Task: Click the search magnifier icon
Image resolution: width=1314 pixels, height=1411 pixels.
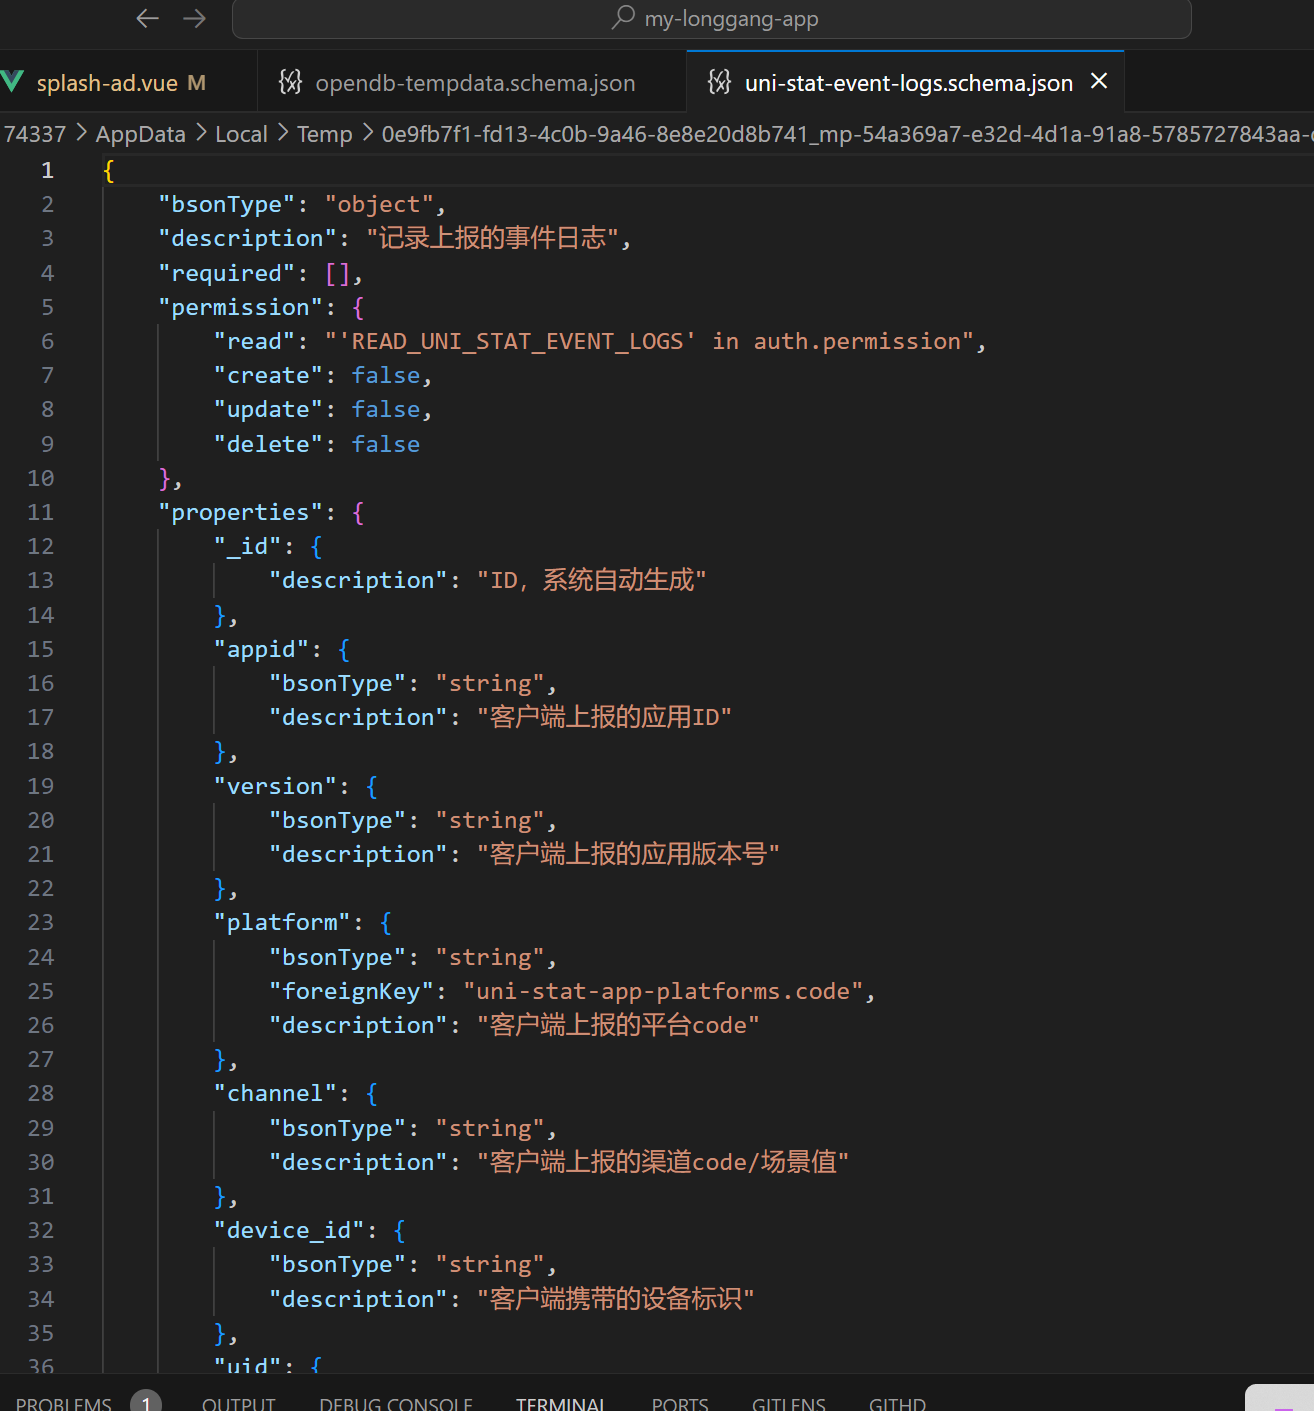Action: point(623,17)
